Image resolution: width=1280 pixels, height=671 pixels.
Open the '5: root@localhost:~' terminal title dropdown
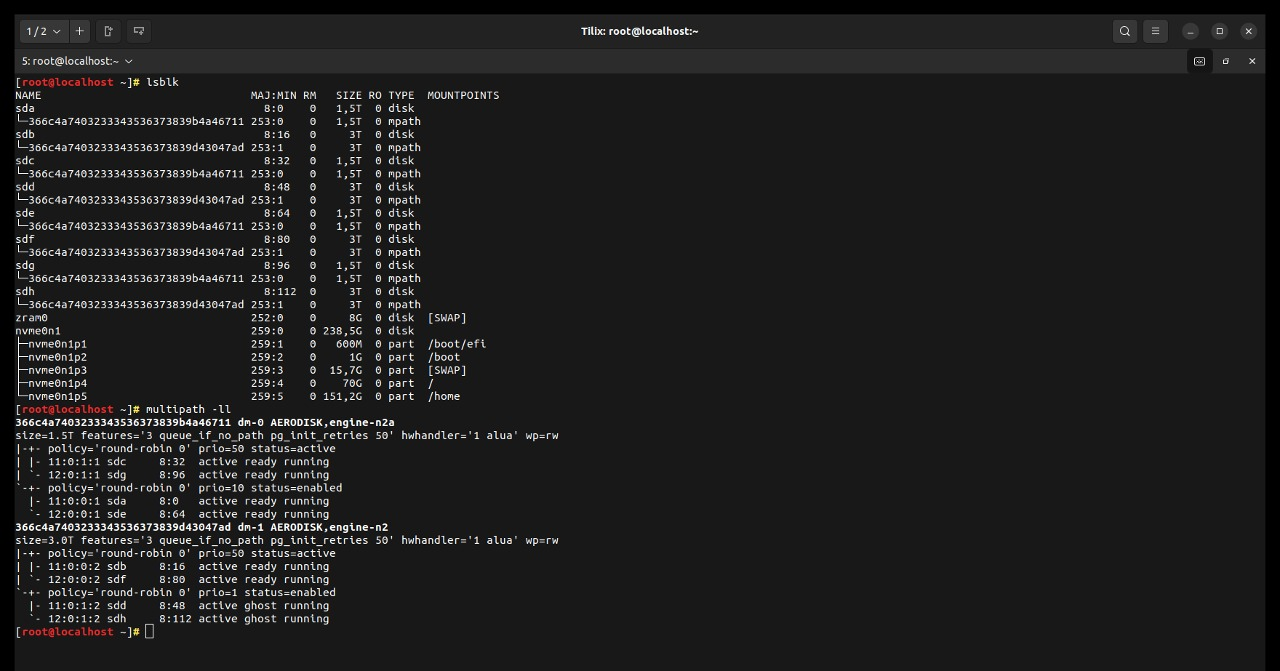point(77,61)
